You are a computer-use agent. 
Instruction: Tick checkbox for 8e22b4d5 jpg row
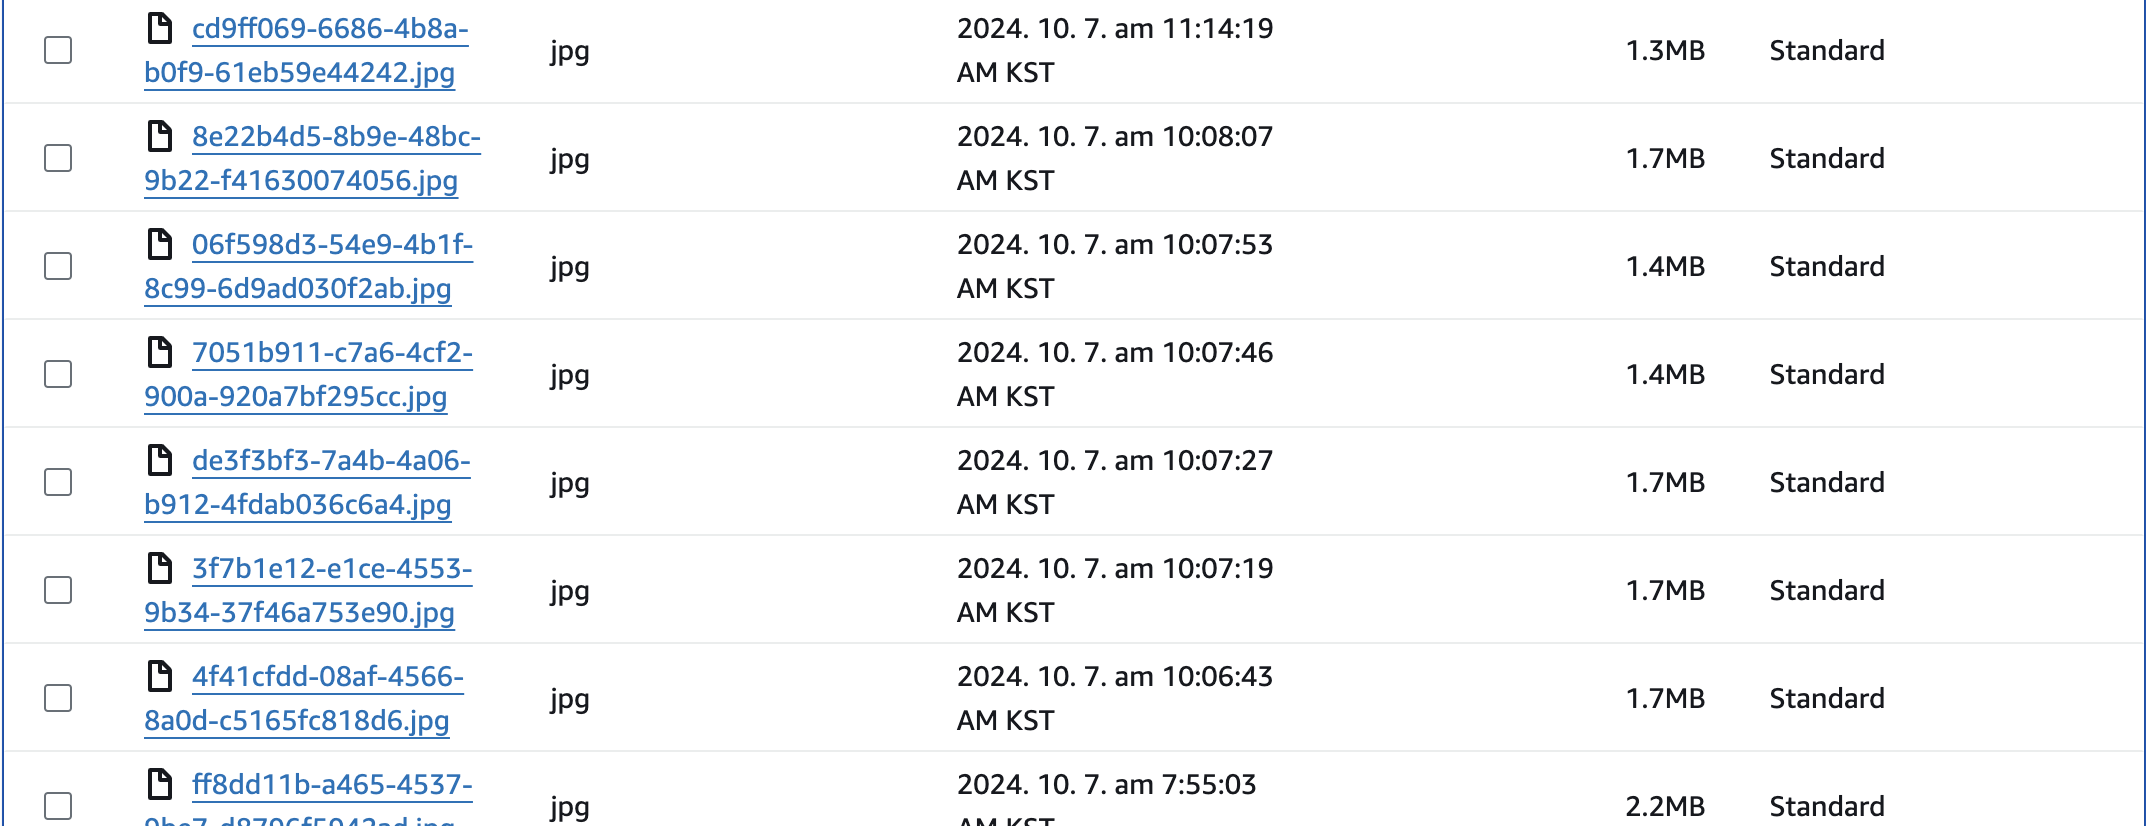click(x=58, y=158)
